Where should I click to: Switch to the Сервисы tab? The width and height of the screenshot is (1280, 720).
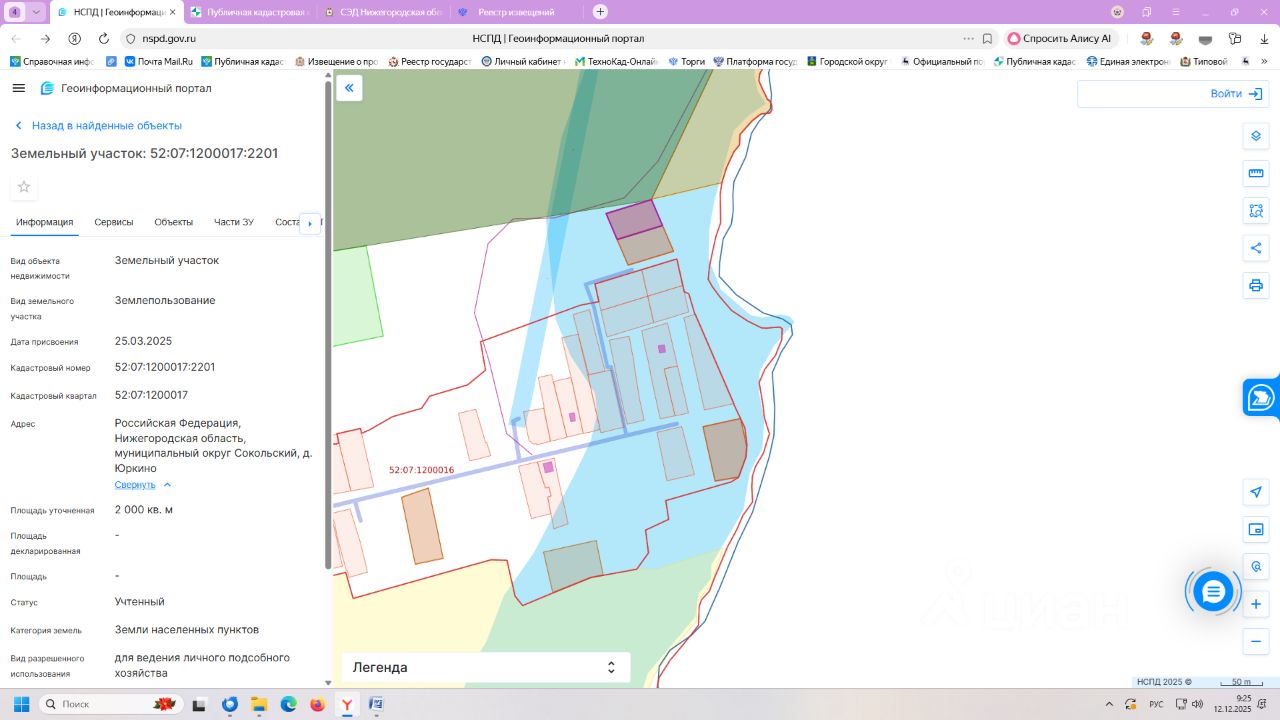(x=114, y=222)
